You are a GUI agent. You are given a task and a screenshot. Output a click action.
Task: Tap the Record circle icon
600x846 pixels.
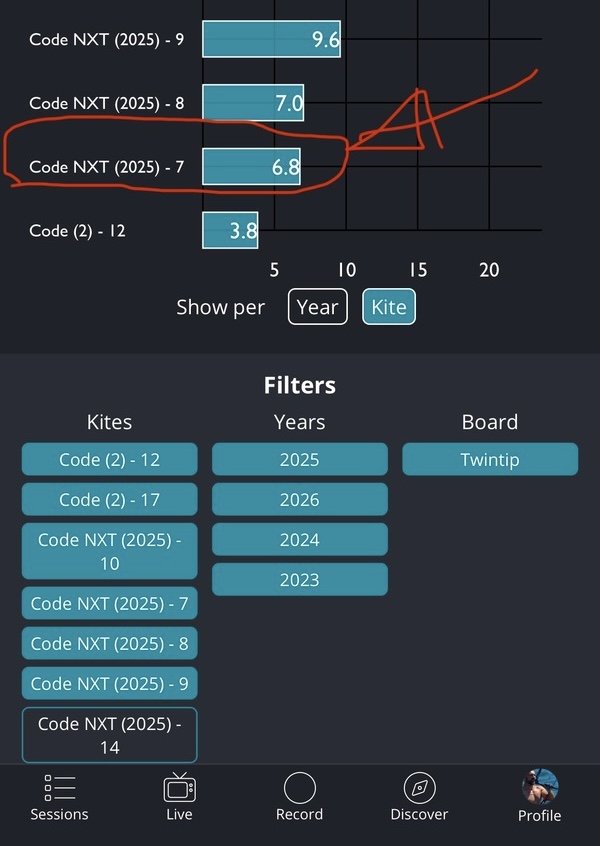[x=299, y=788]
